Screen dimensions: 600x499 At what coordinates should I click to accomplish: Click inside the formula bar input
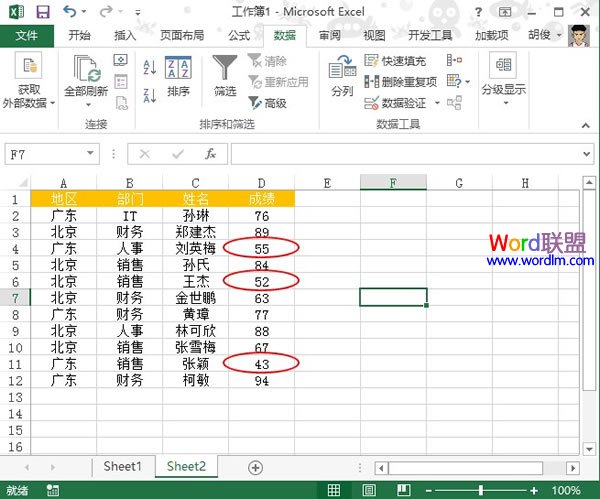tap(406, 154)
